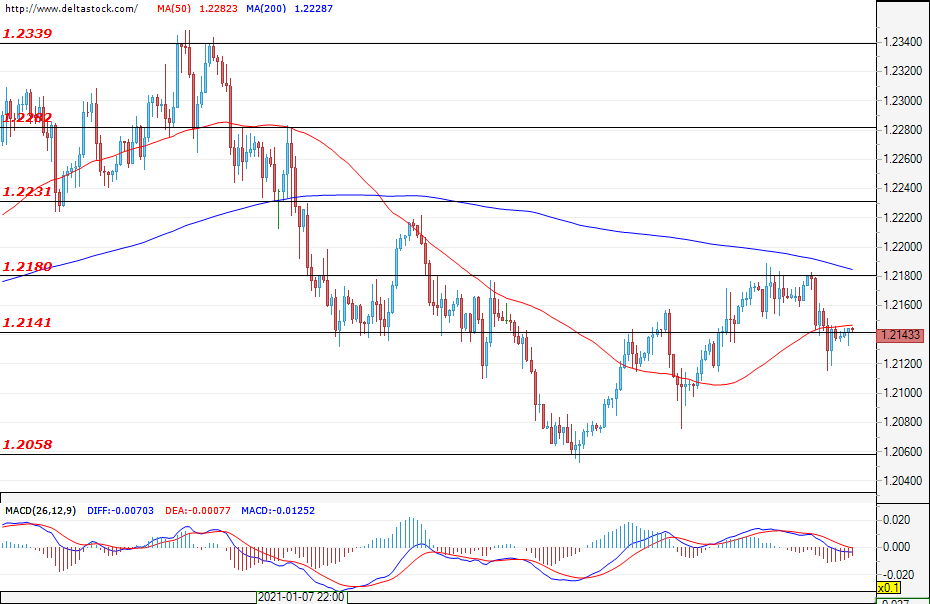Select the MA(200) indicator label

(266, 9)
